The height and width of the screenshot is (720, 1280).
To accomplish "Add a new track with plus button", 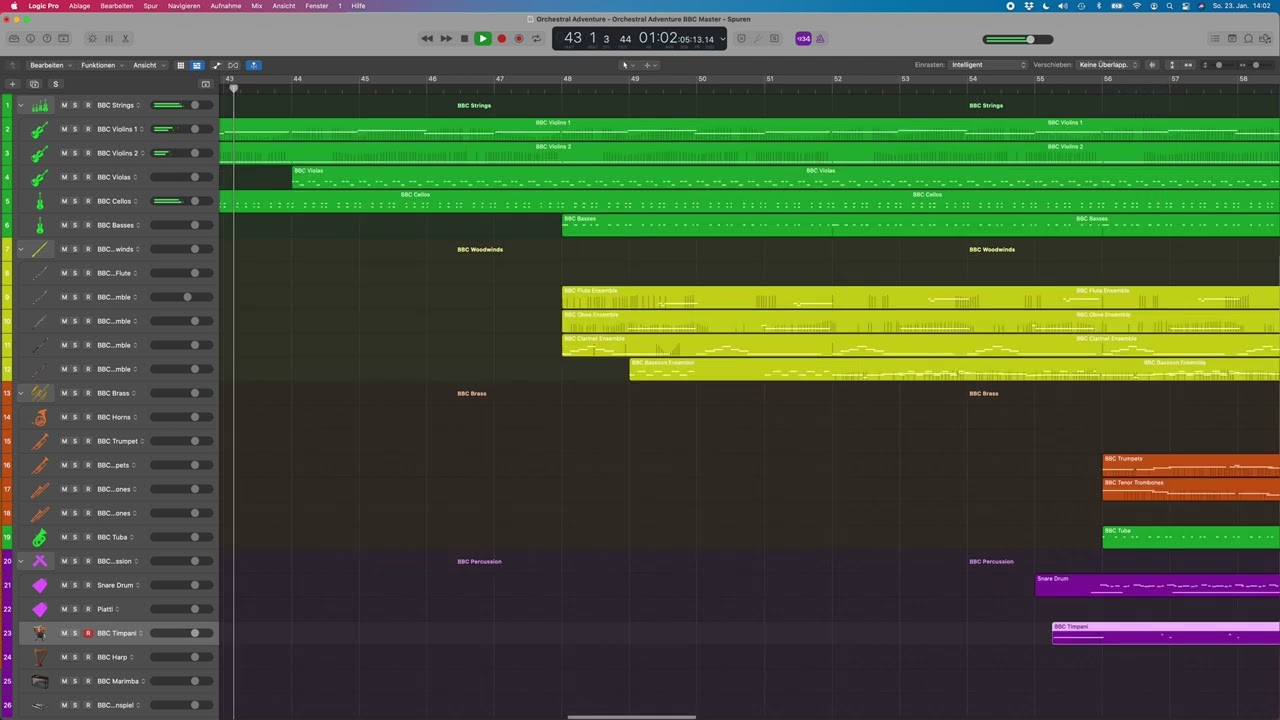I will (13, 84).
